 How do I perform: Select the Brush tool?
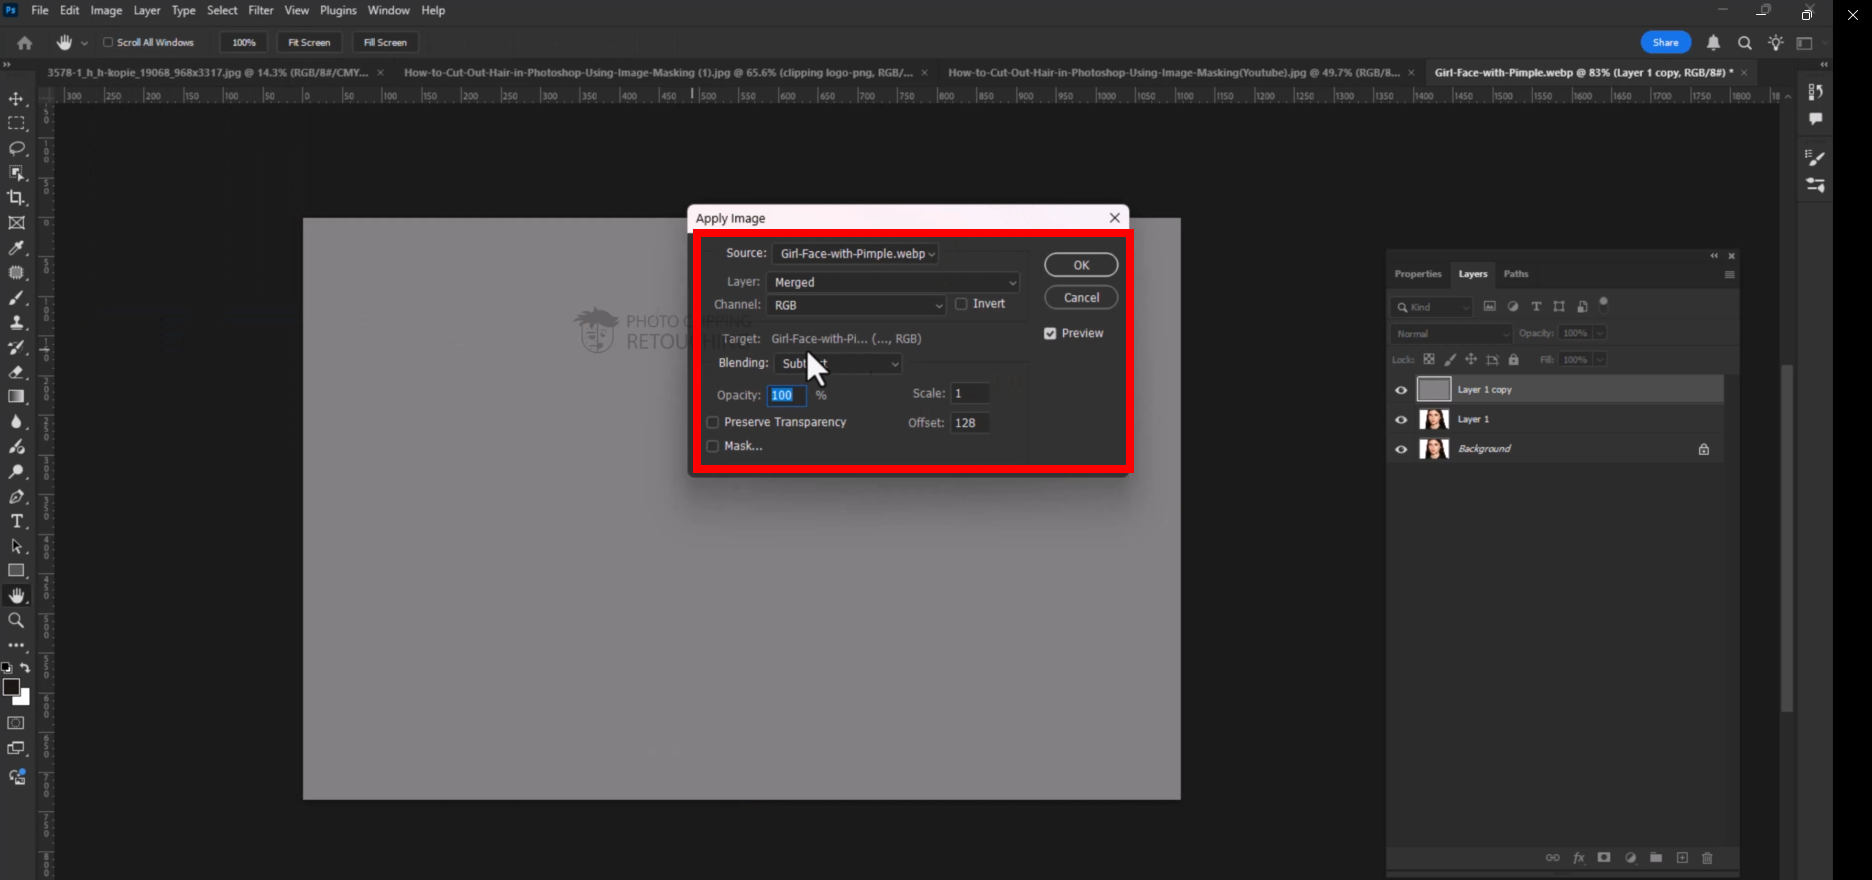(x=16, y=298)
